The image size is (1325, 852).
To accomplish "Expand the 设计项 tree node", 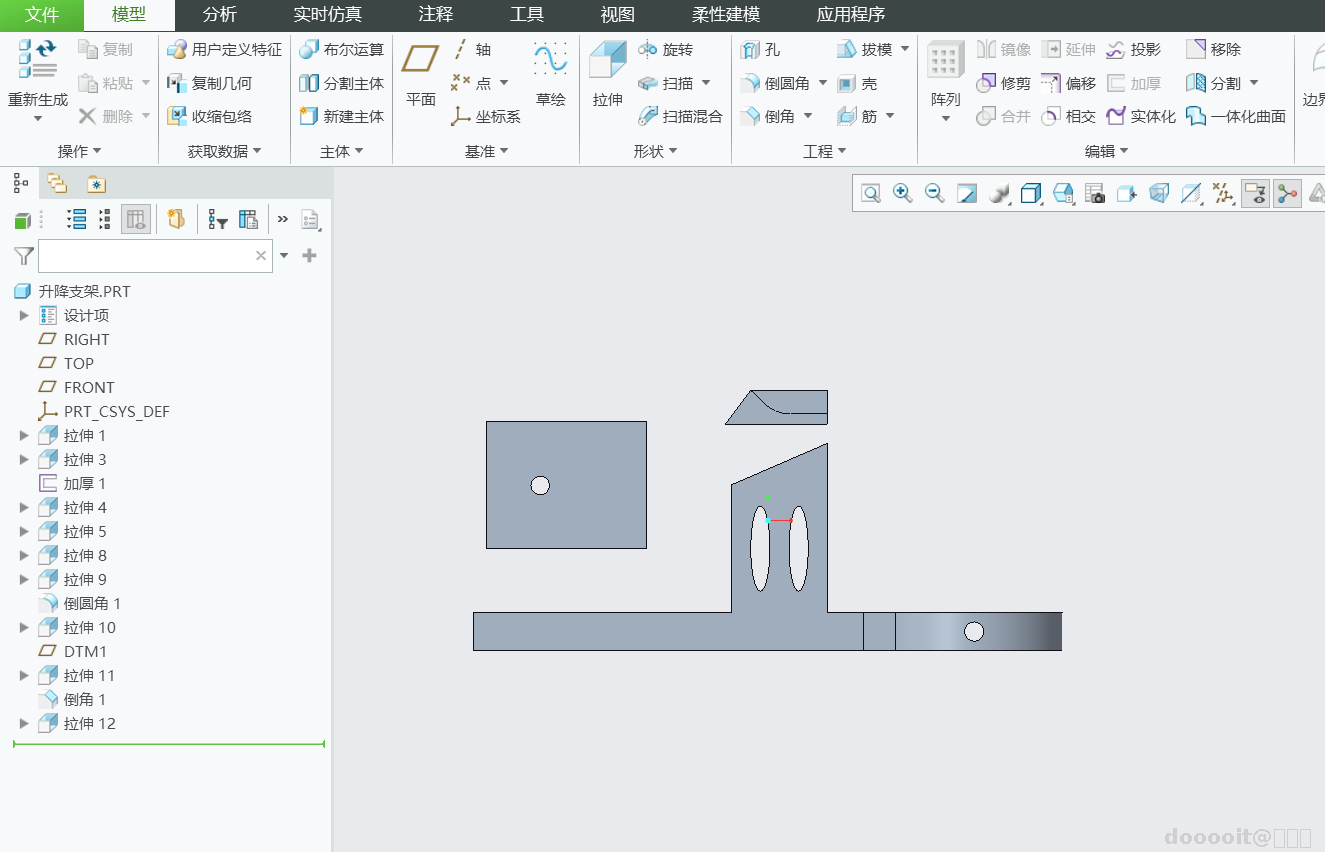I will coord(25,316).
